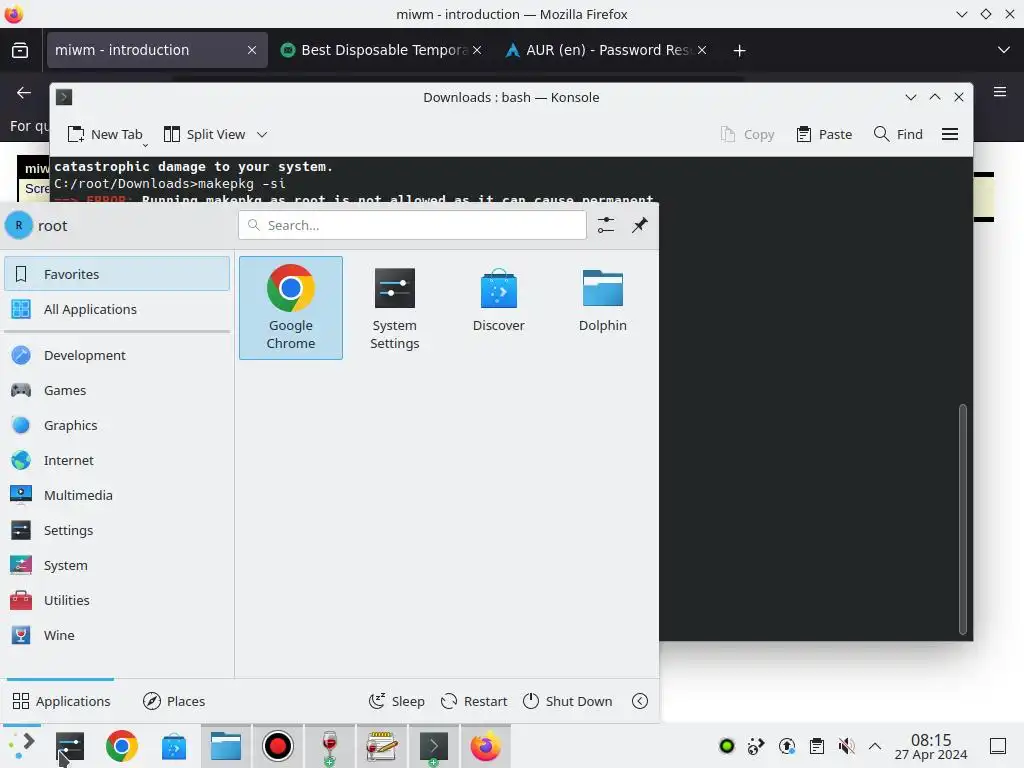Switch to Places tab in launcher
The width and height of the screenshot is (1024, 768).
click(174, 701)
